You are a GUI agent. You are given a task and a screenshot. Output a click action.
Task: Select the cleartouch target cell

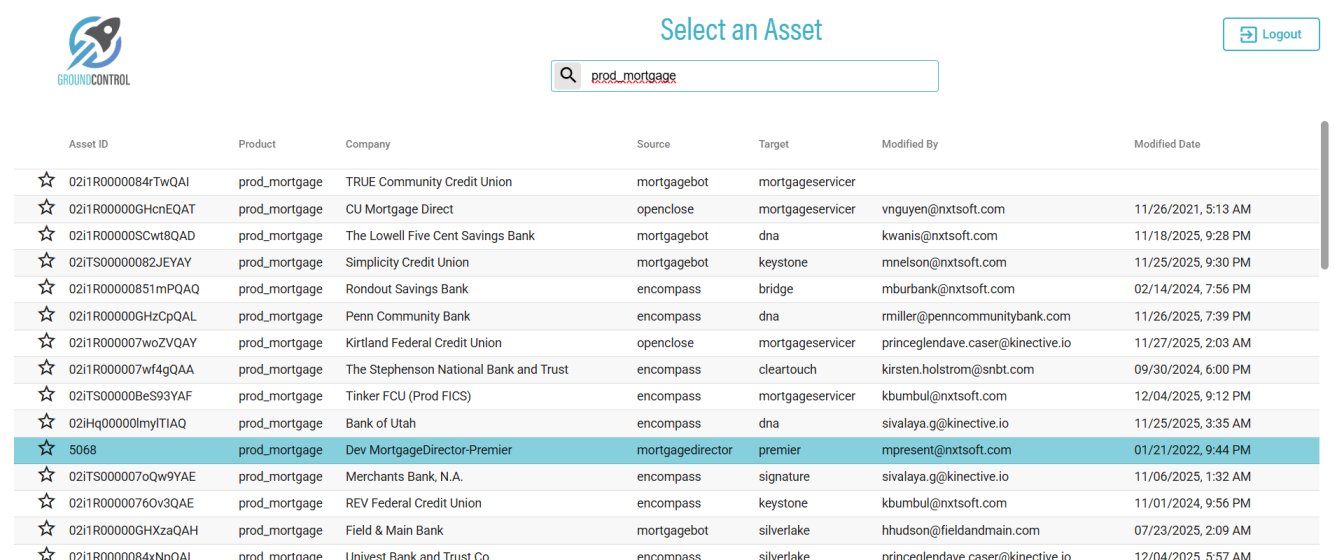(788, 370)
